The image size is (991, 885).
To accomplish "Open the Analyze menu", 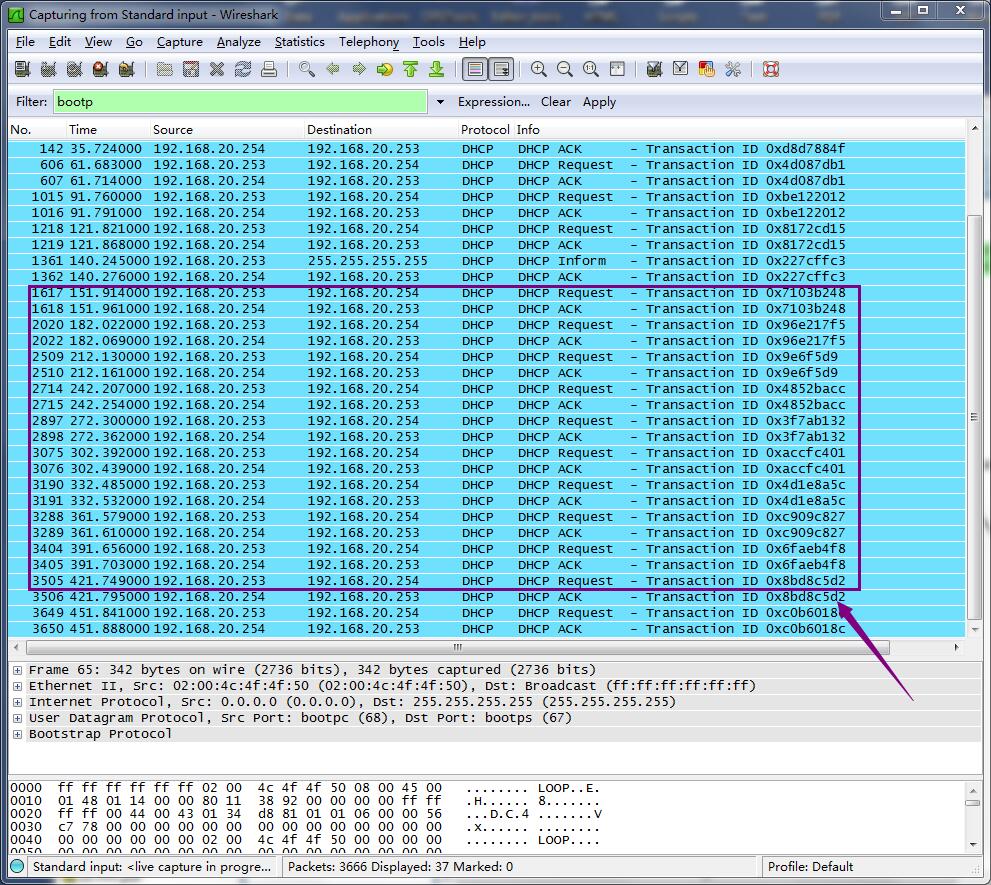I will pyautogui.click(x=238, y=42).
